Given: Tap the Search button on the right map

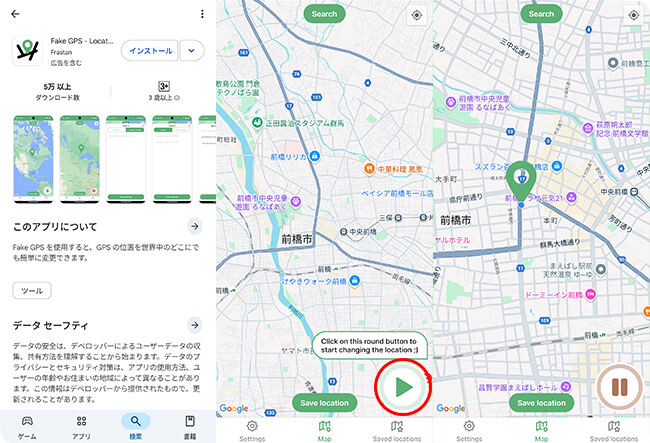Looking at the screenshot, I should [x=541, y=14].
